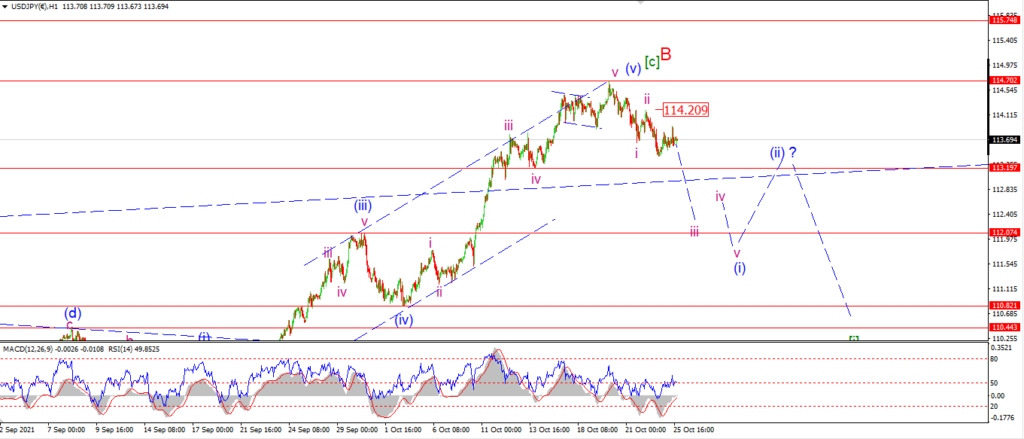Viewport: 1024px width, 439px height.
Task: Click the green [c] wave label
Action: click(x=650, y=62)
